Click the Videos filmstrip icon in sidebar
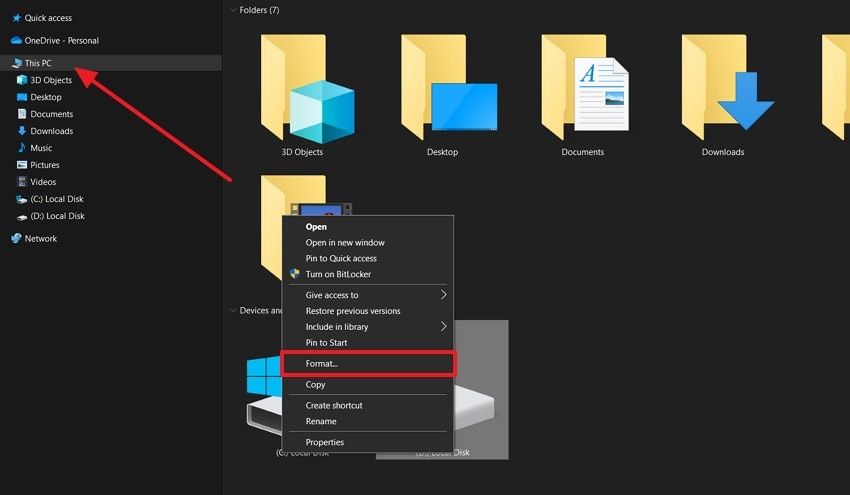 pyautogui.click(x=22, y=182)
